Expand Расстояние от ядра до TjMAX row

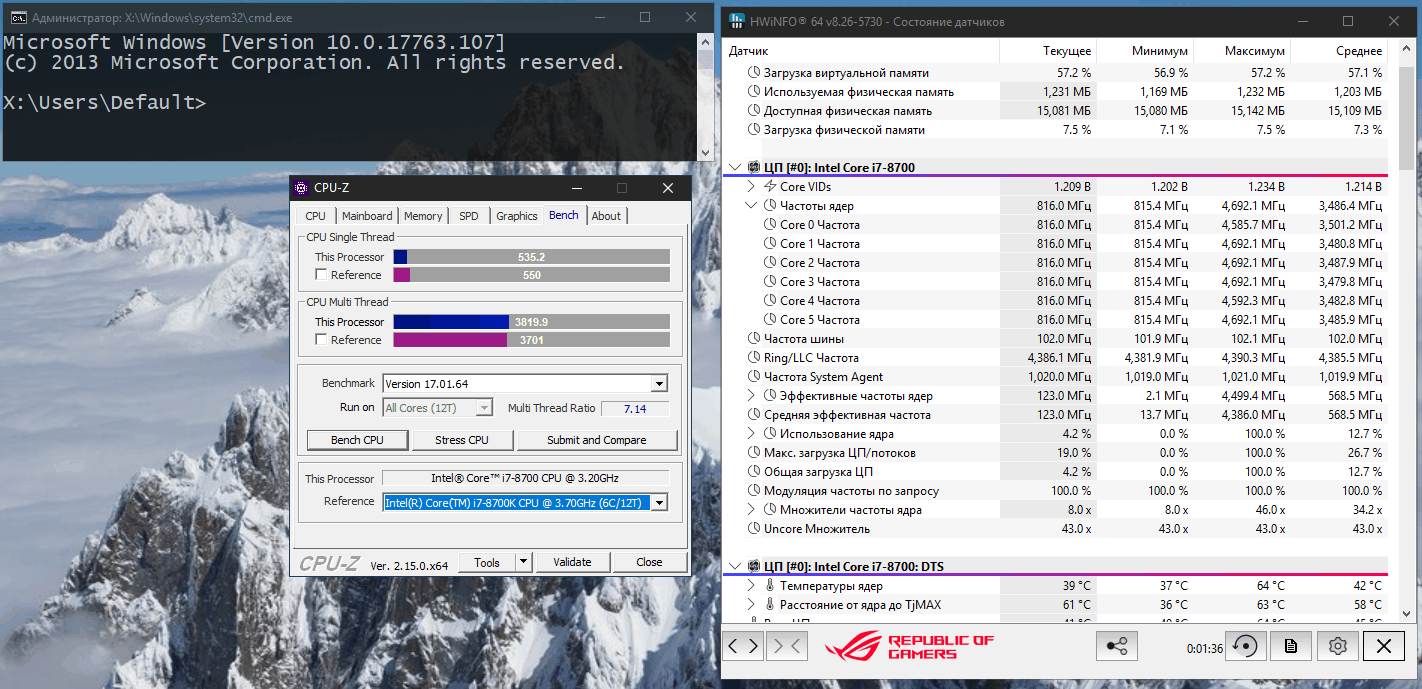click(x=752, y=604)
